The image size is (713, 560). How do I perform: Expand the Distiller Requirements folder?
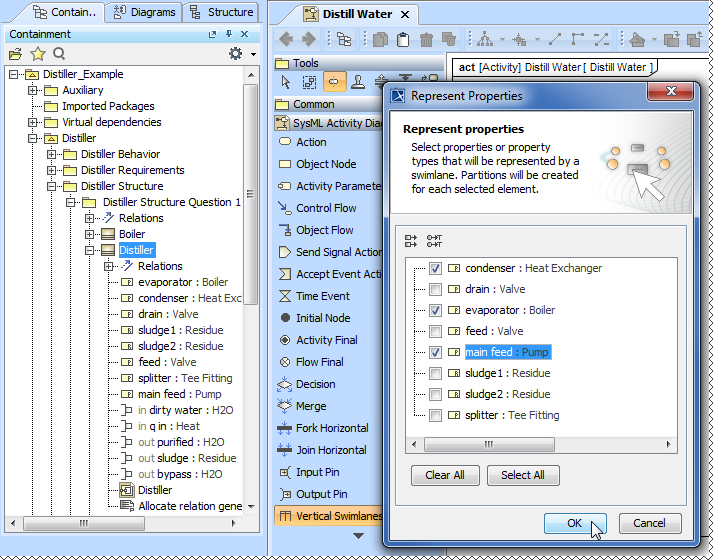[51, 170]
